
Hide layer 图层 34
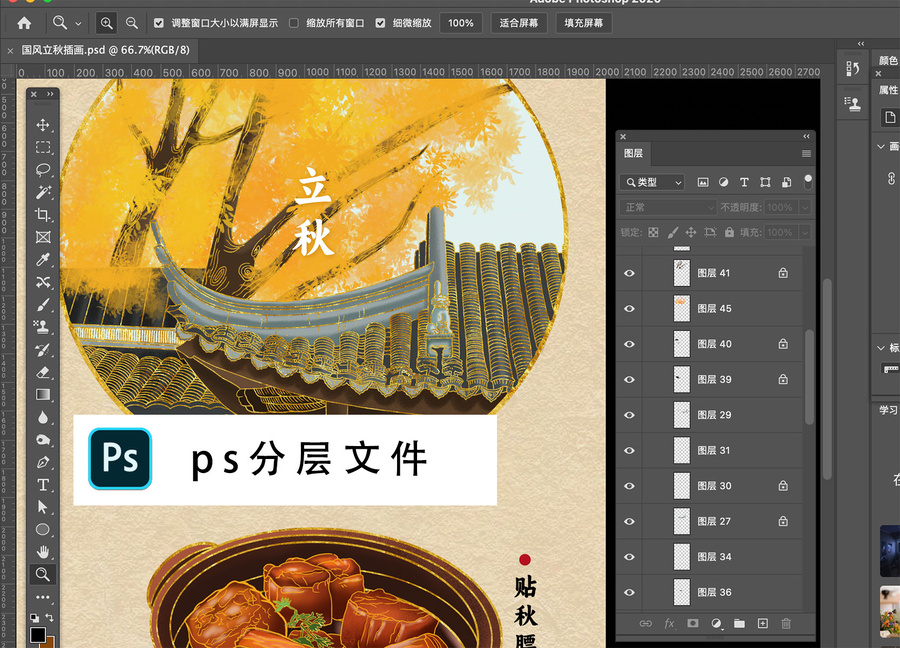pos(630,557)
